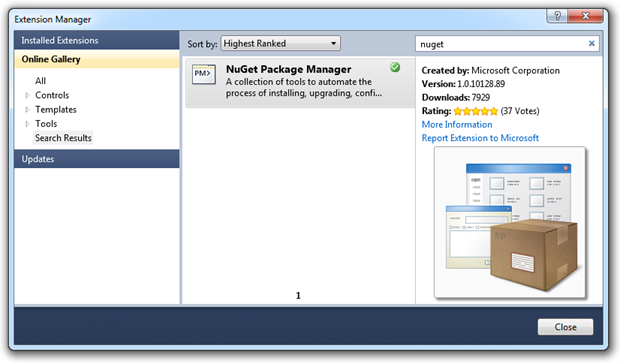Click the Downloads 7929 text
Screen dimensions: 620x364
point(456,97)
